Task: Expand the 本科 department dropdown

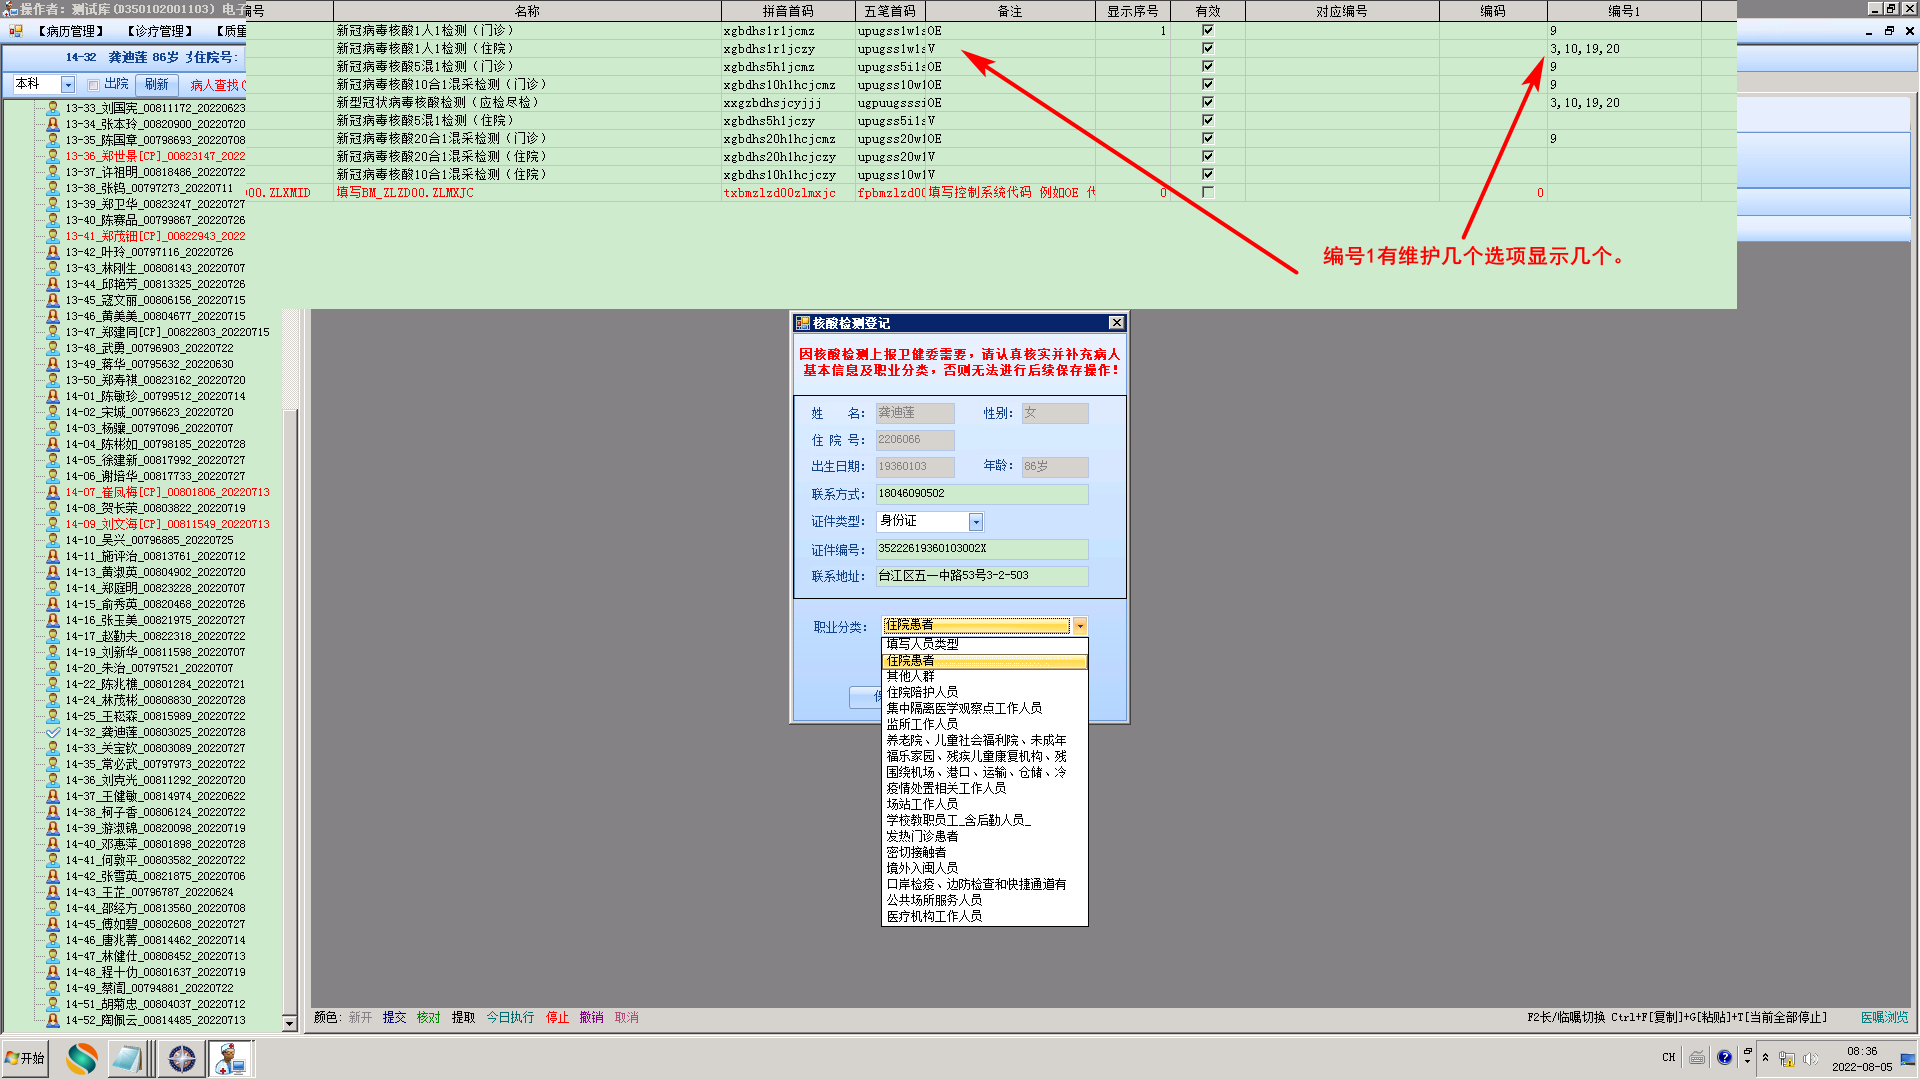Action: tap(68, 85)
